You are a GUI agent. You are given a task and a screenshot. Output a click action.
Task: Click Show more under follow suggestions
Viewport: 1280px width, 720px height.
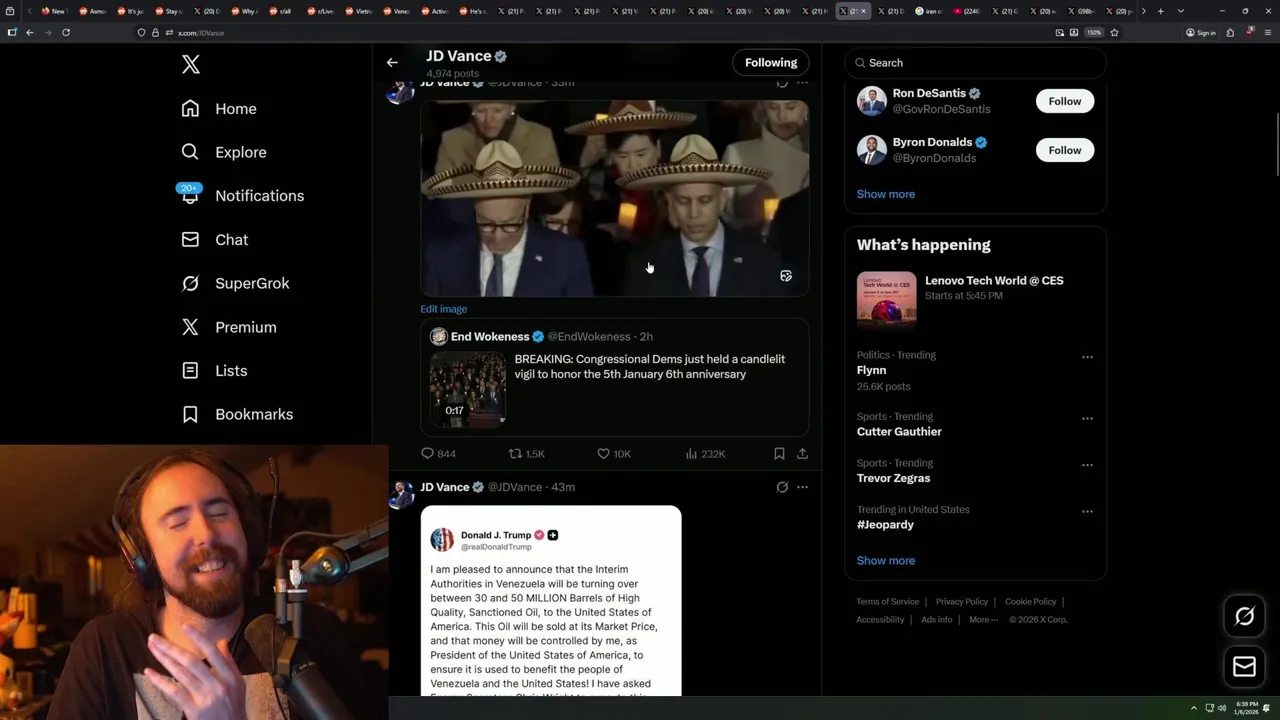coord(885,194)
